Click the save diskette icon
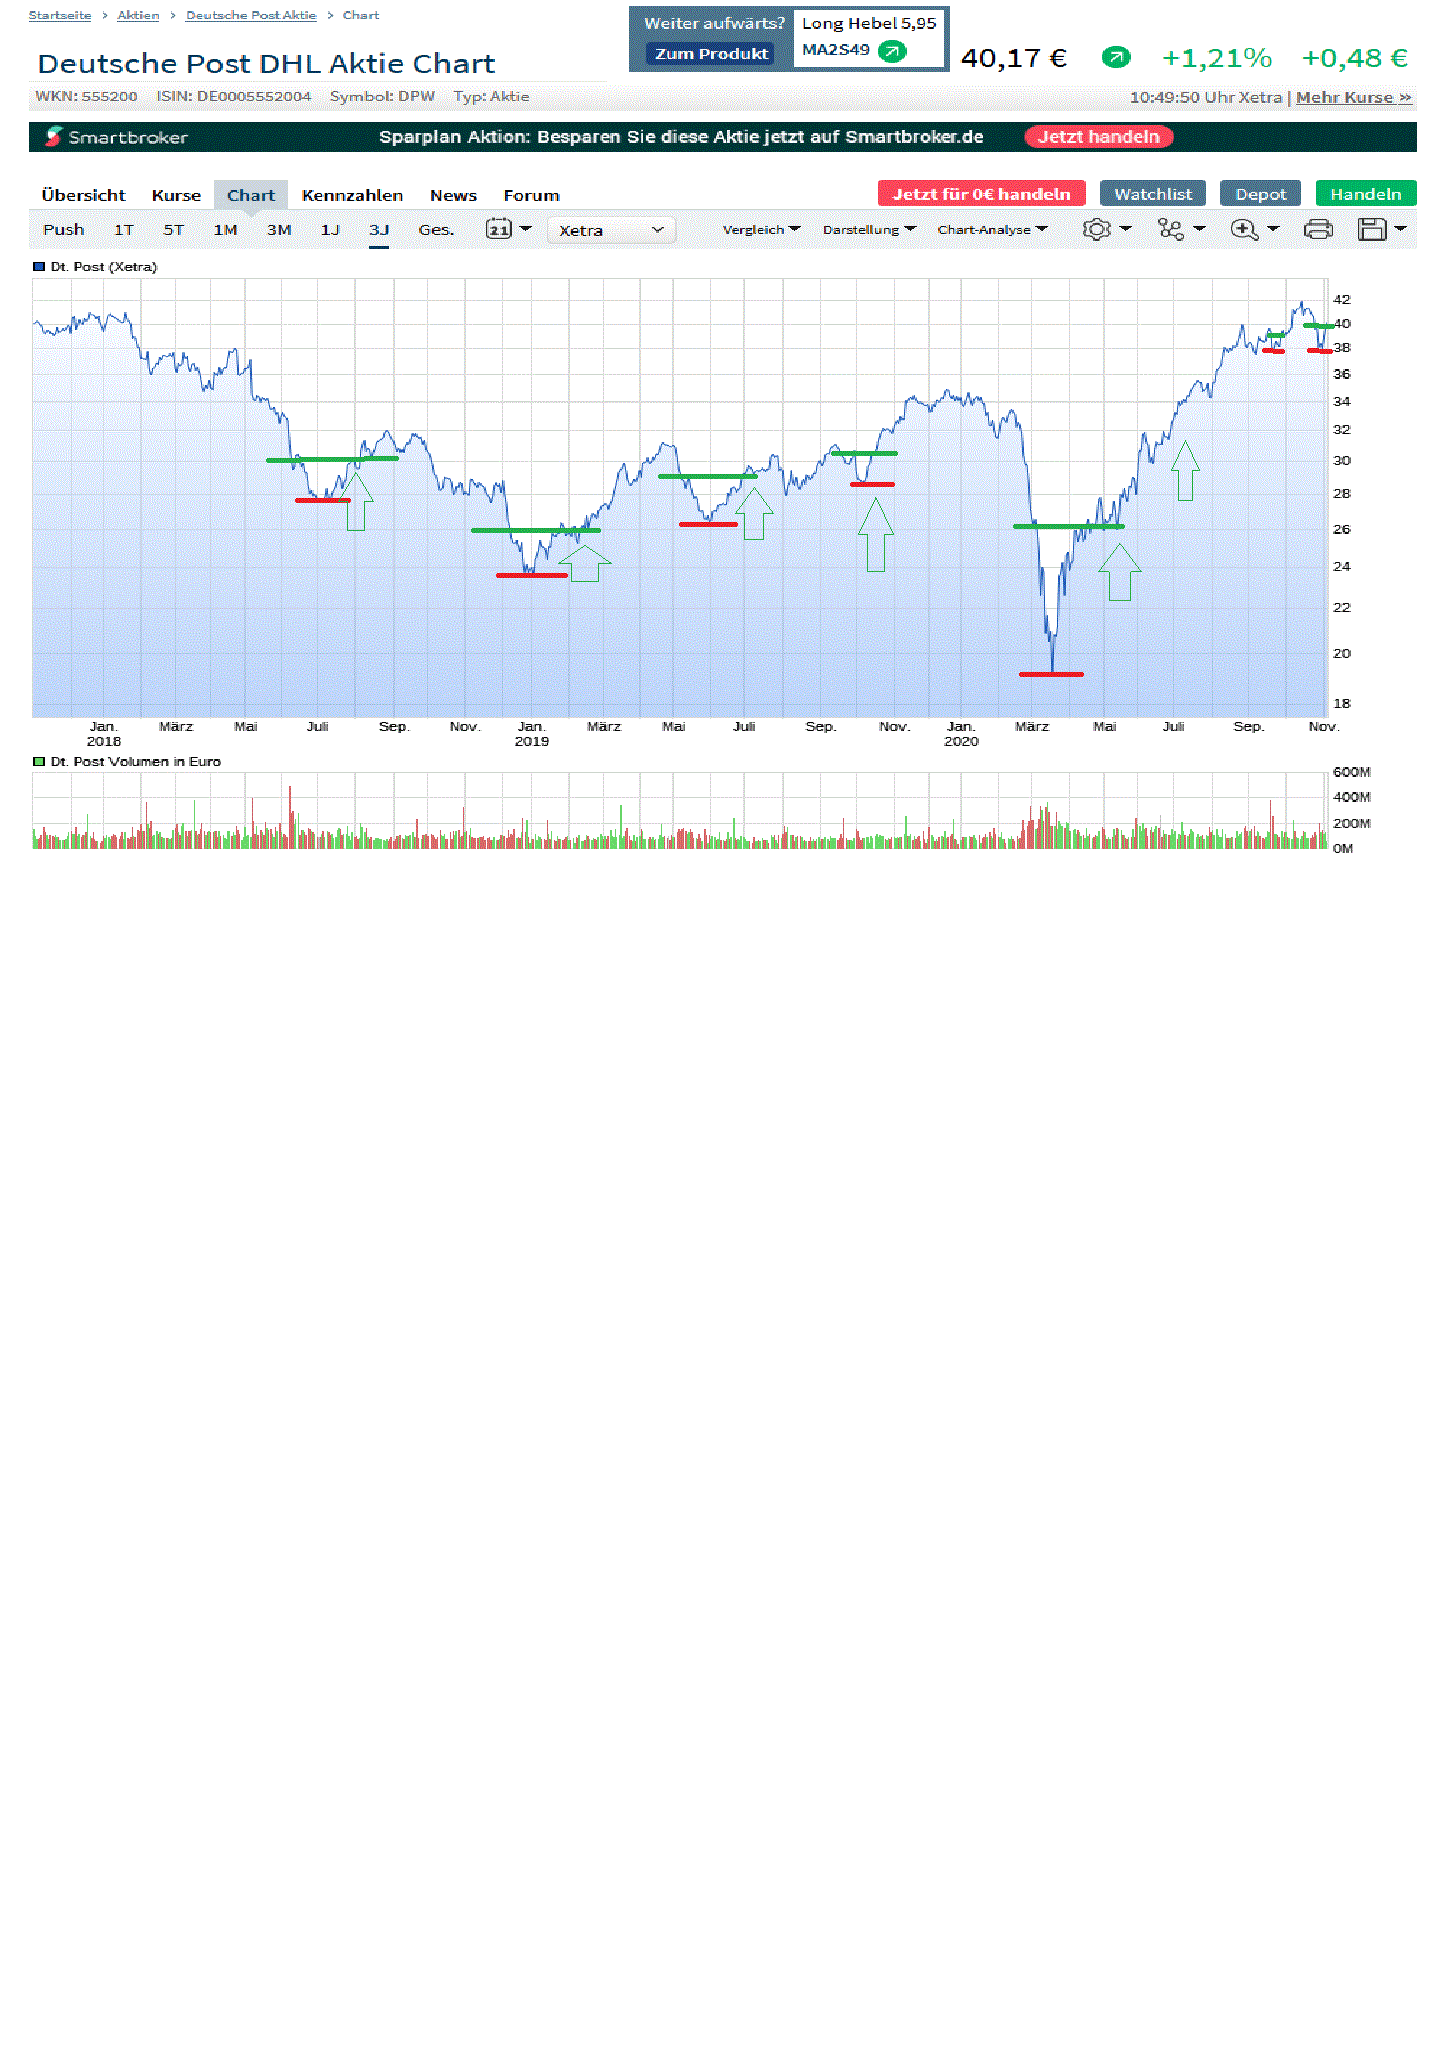Image resolution: width=1446 pixels, height=2063 pixels. point(1371,229)
